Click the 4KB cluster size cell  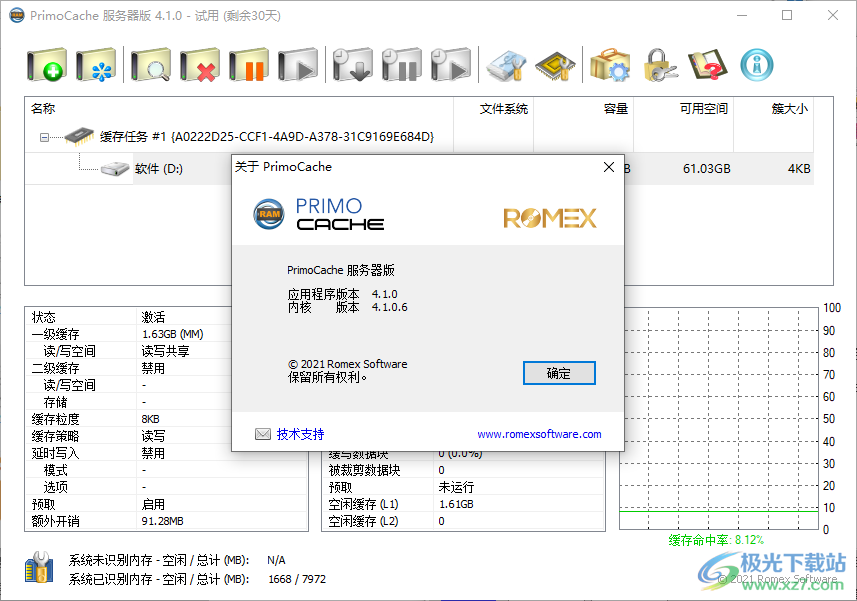click(x=799, y=169)
